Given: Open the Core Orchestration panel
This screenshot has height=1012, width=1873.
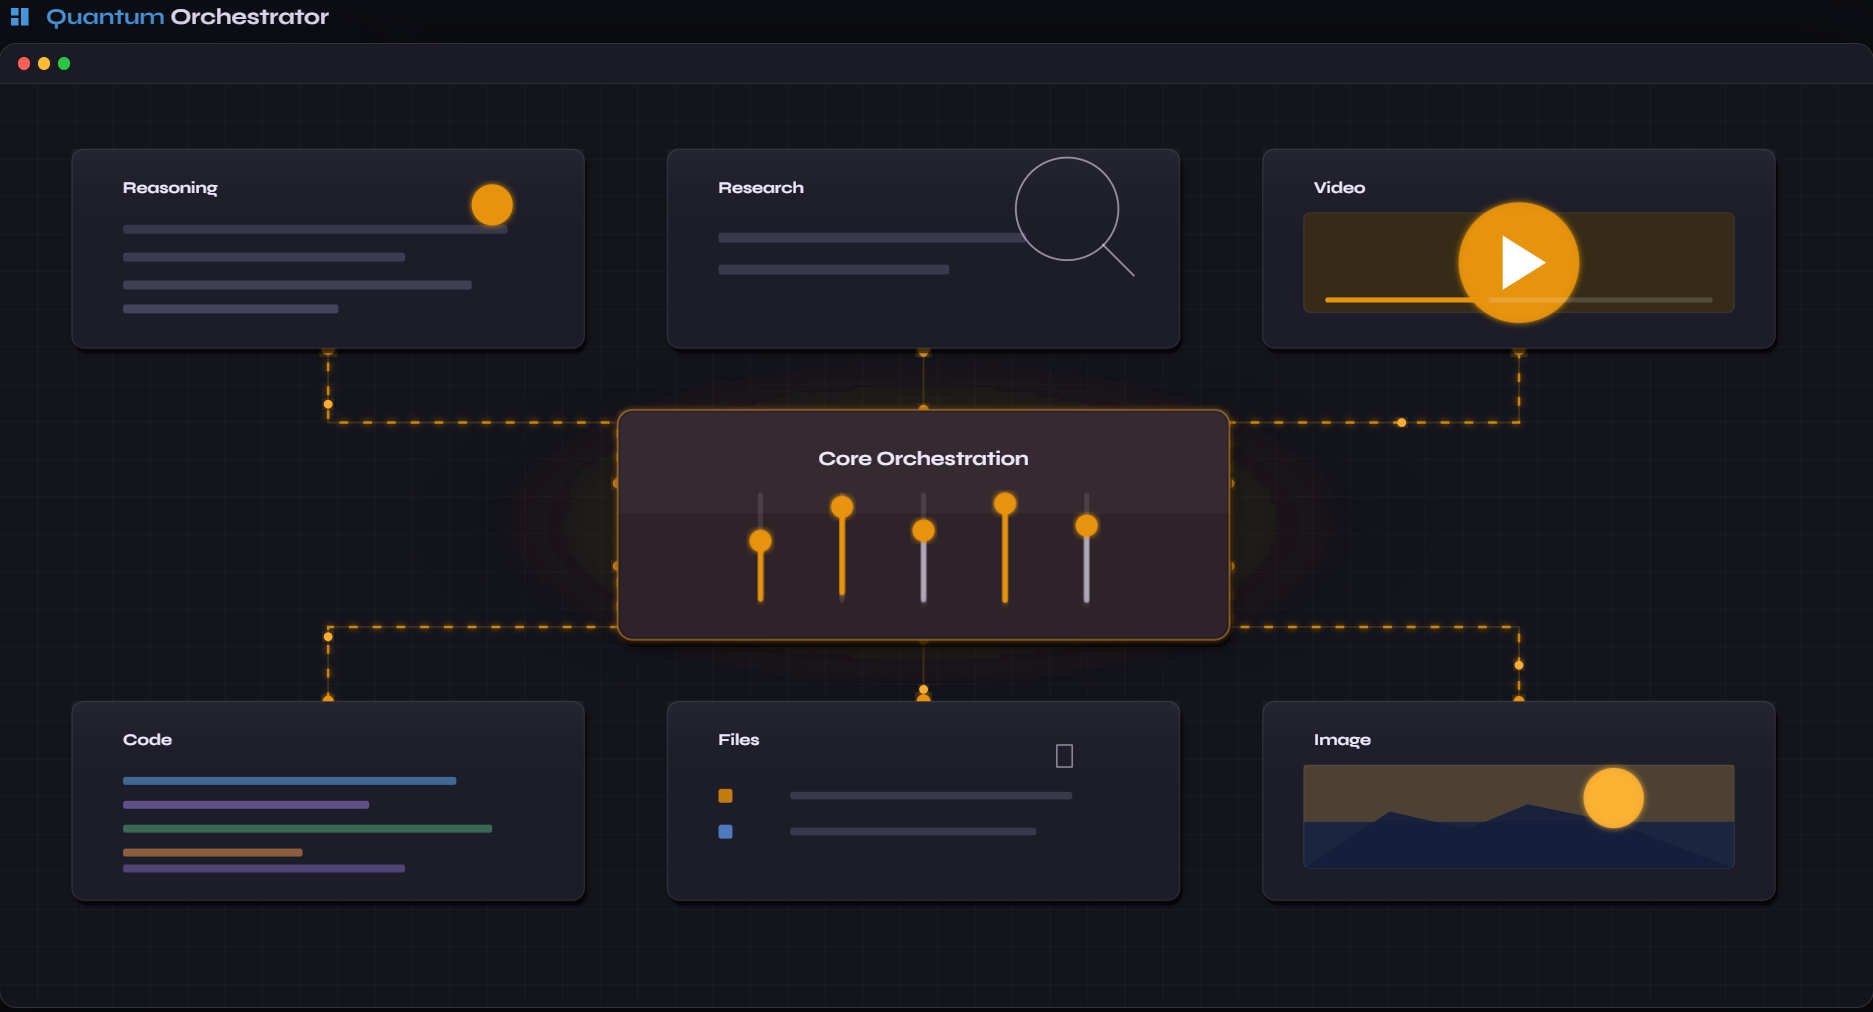Looking at the screenshot, I should tap(923, 458).
